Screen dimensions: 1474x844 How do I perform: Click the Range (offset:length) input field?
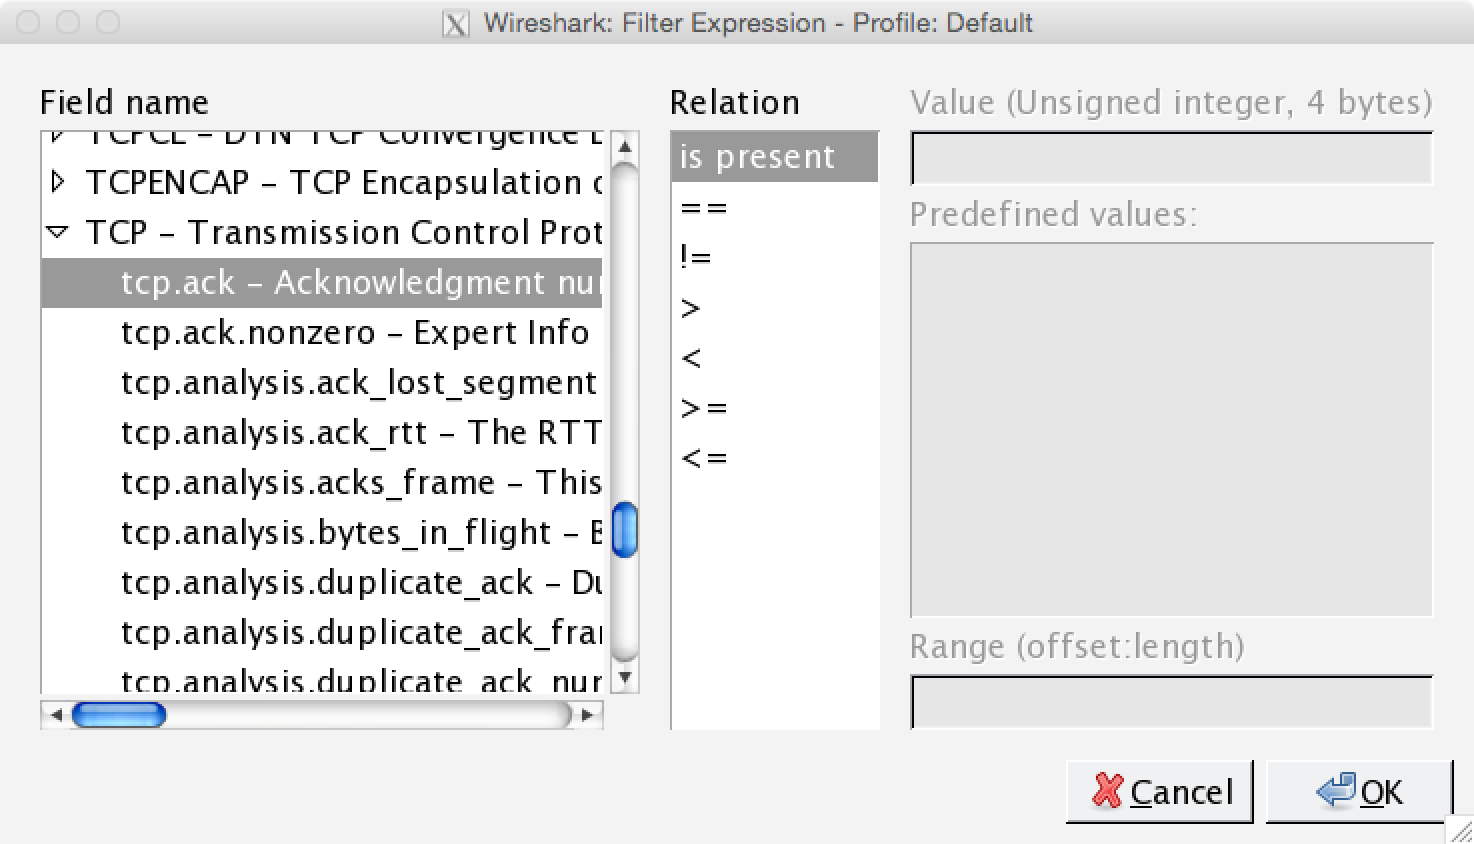1172,702
